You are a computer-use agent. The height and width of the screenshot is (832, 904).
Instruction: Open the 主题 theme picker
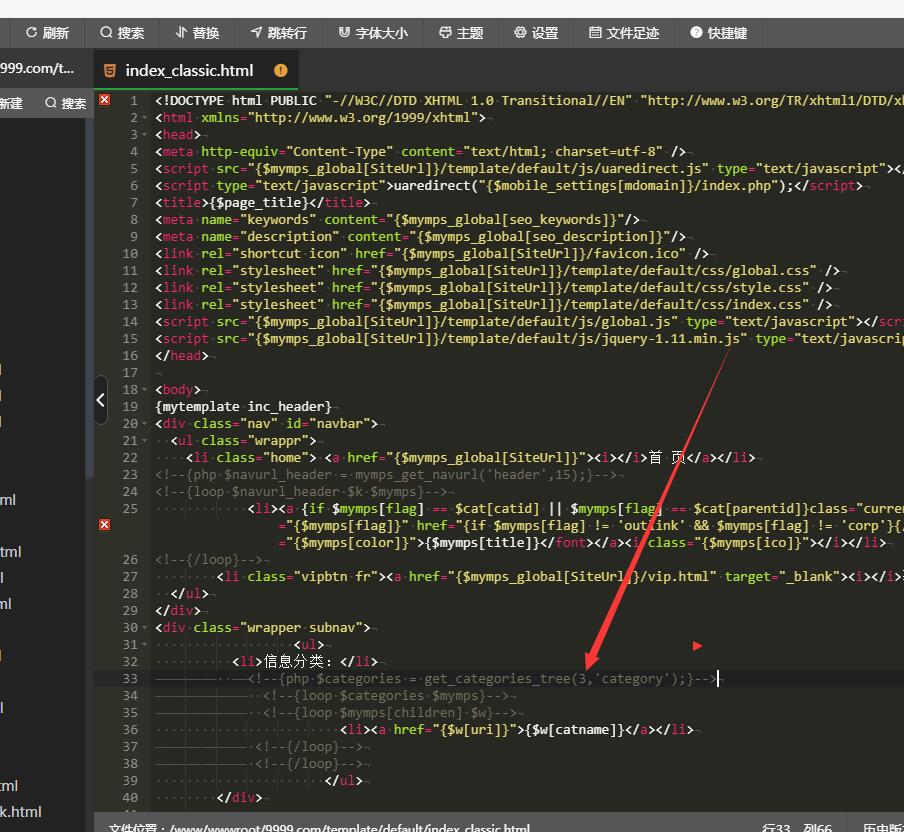pos(461,33)
